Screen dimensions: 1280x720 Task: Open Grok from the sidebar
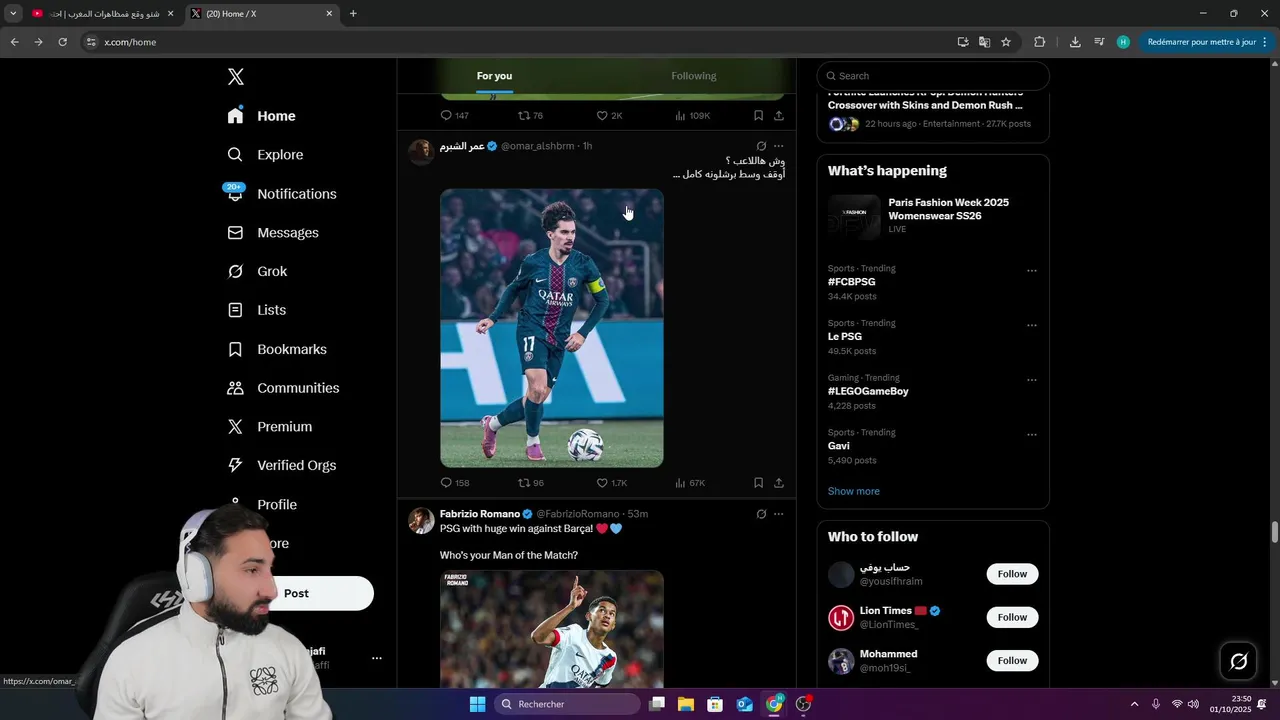click(257, 272)
